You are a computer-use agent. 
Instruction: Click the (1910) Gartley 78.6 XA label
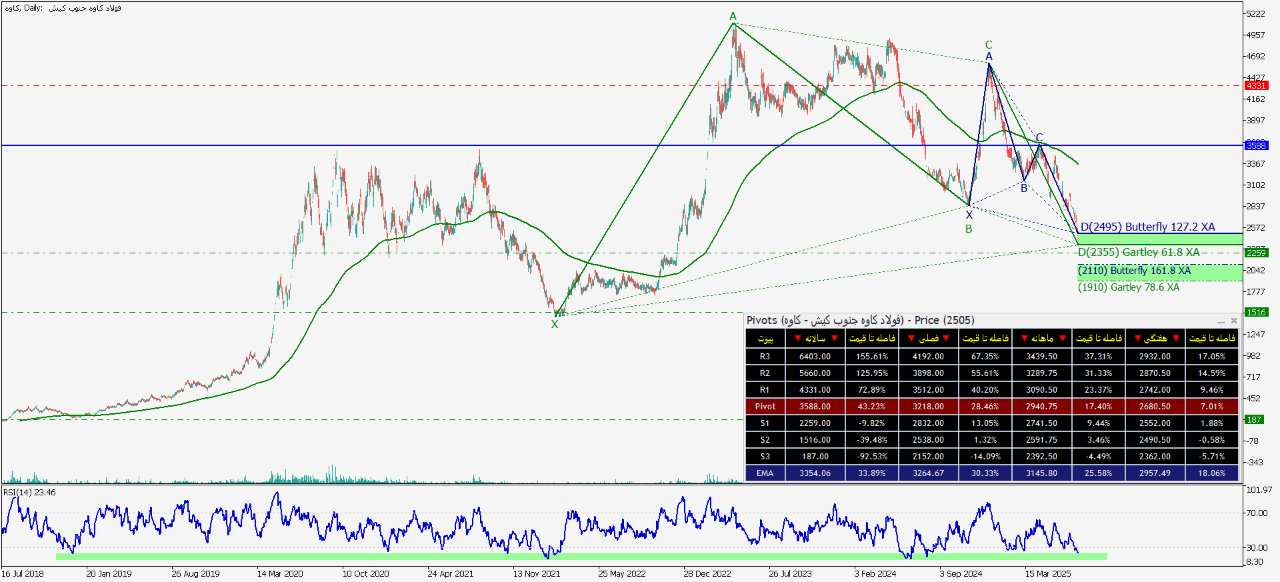(1128, 287)
